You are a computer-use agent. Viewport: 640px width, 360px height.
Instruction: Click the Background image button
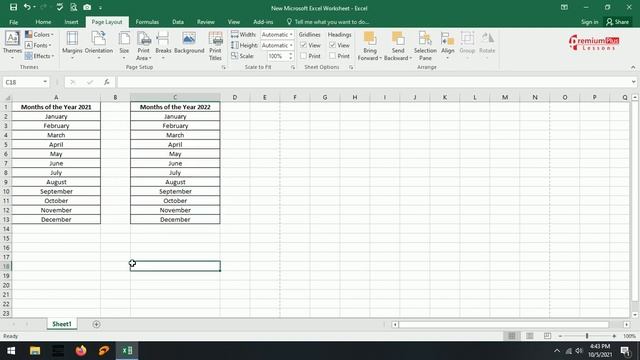point(189,43)
